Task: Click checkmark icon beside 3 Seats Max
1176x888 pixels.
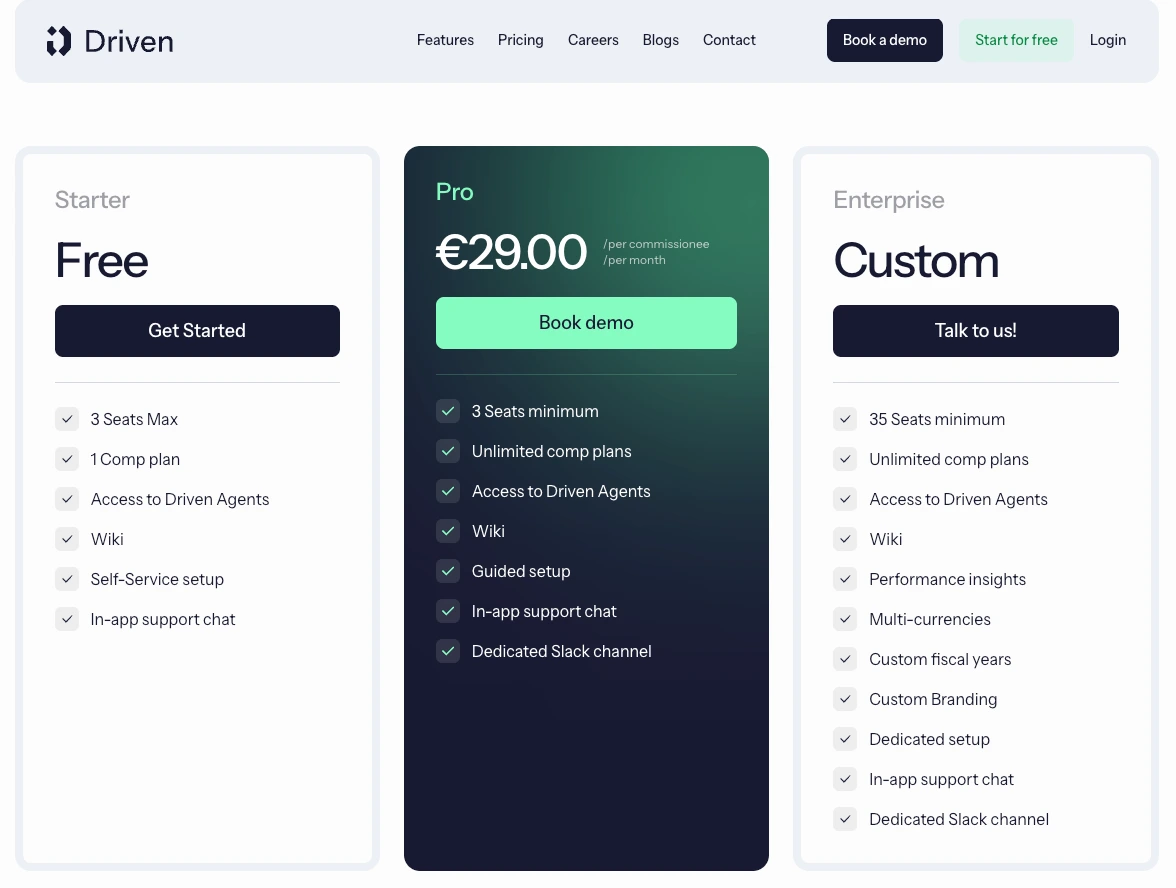Action: click(x=67, y=419)
